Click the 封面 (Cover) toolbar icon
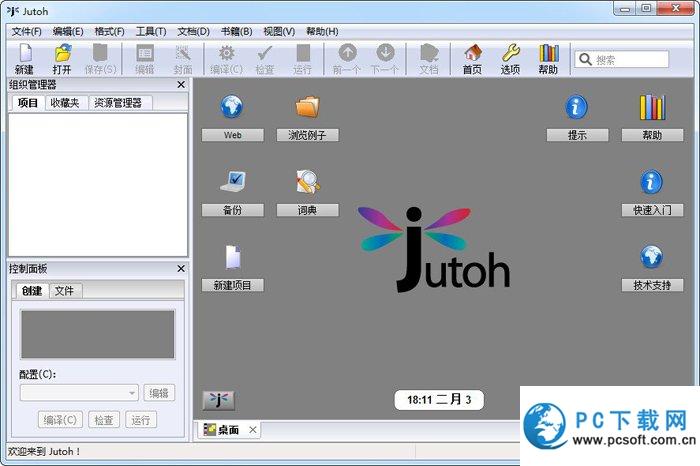Viewport: 700px width, 466px height. [x=183, y=54]
